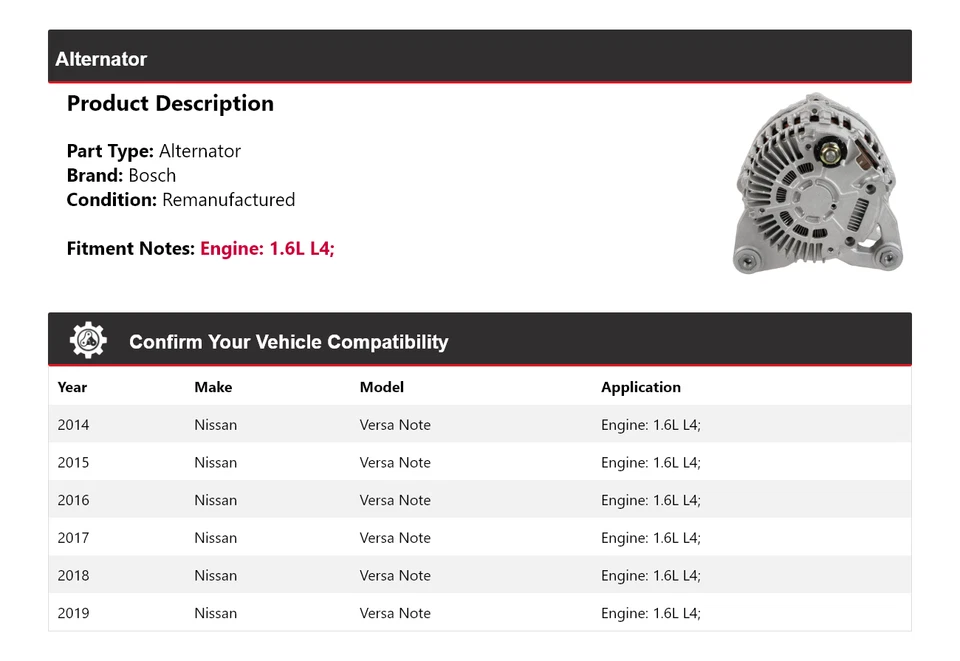Select the 2017 Versa Note model cell
Viewport: 960px width, 661px height.
click(395, 537)
